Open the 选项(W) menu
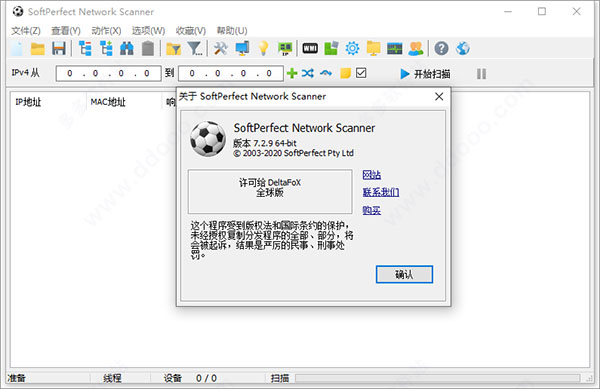Screen dimensions: 600x389 tap(148, 31)
